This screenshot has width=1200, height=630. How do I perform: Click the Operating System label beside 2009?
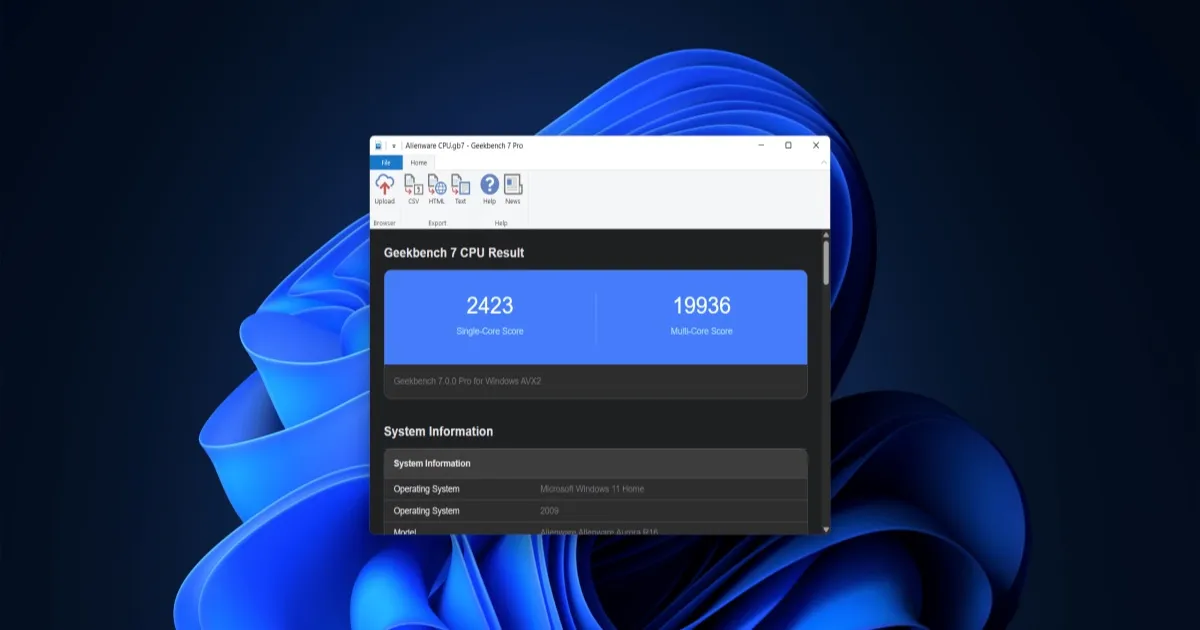427,511
